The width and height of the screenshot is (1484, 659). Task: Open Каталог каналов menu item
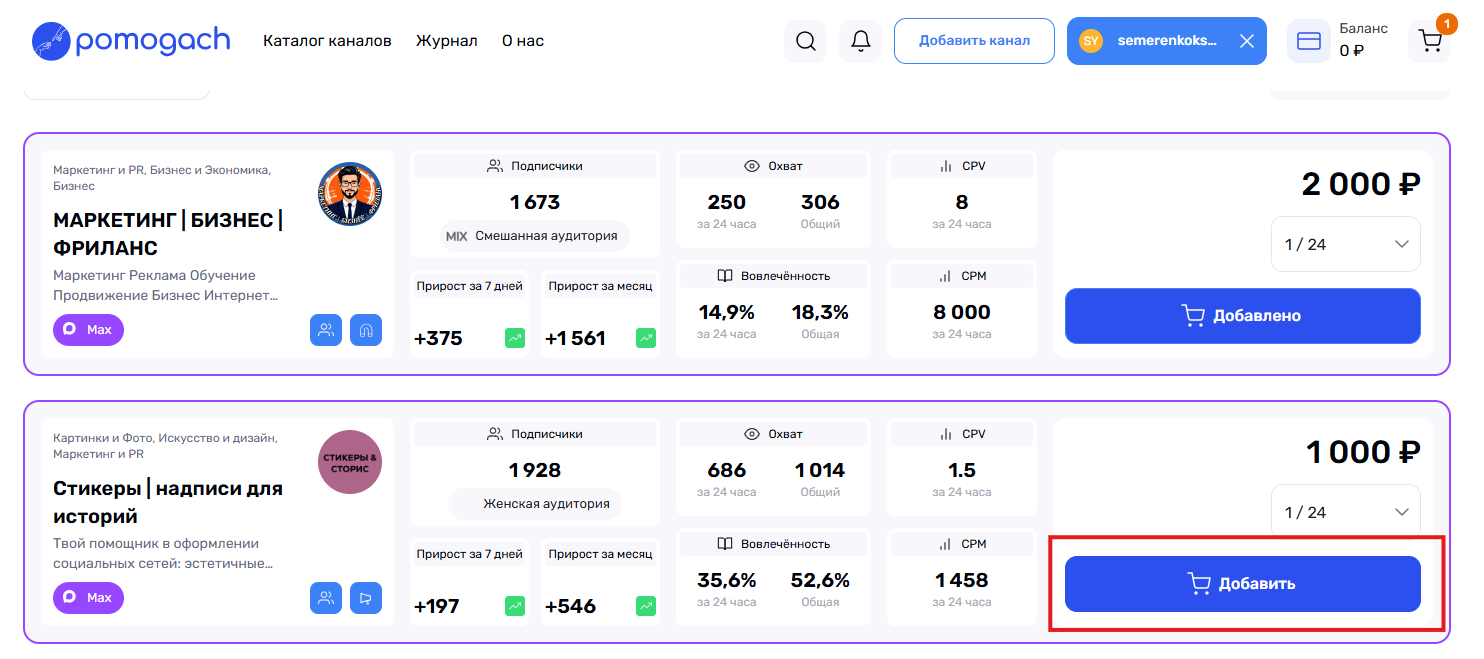coord(327,41)
